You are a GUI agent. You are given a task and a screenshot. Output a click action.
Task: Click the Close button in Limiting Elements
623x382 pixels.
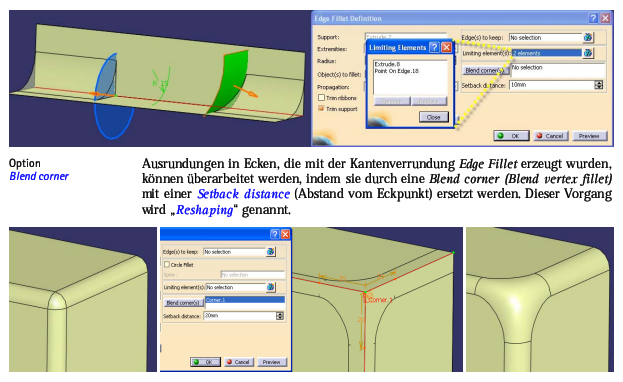coord(433,117)
